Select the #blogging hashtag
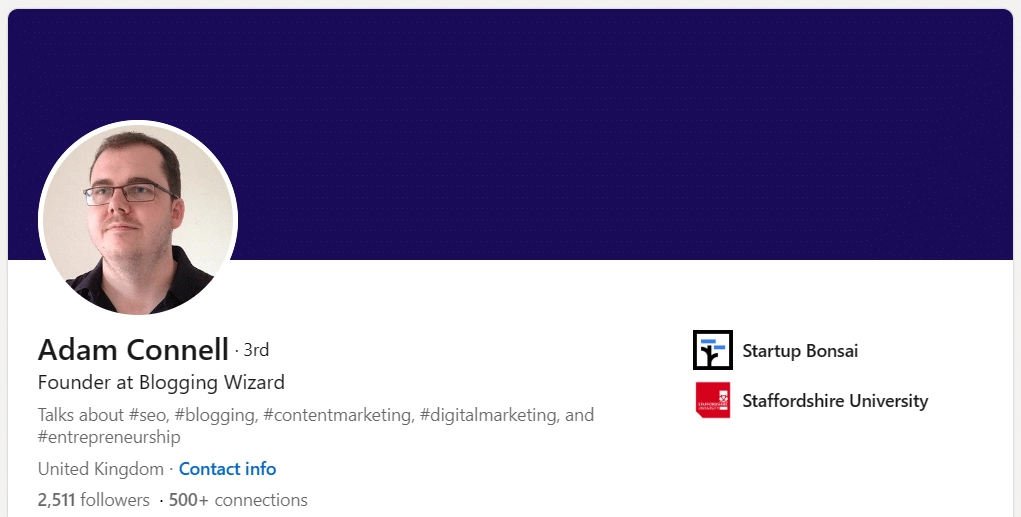Image resolution: width=1021 pixels, height=517 pixels. [x=222, y=414]
